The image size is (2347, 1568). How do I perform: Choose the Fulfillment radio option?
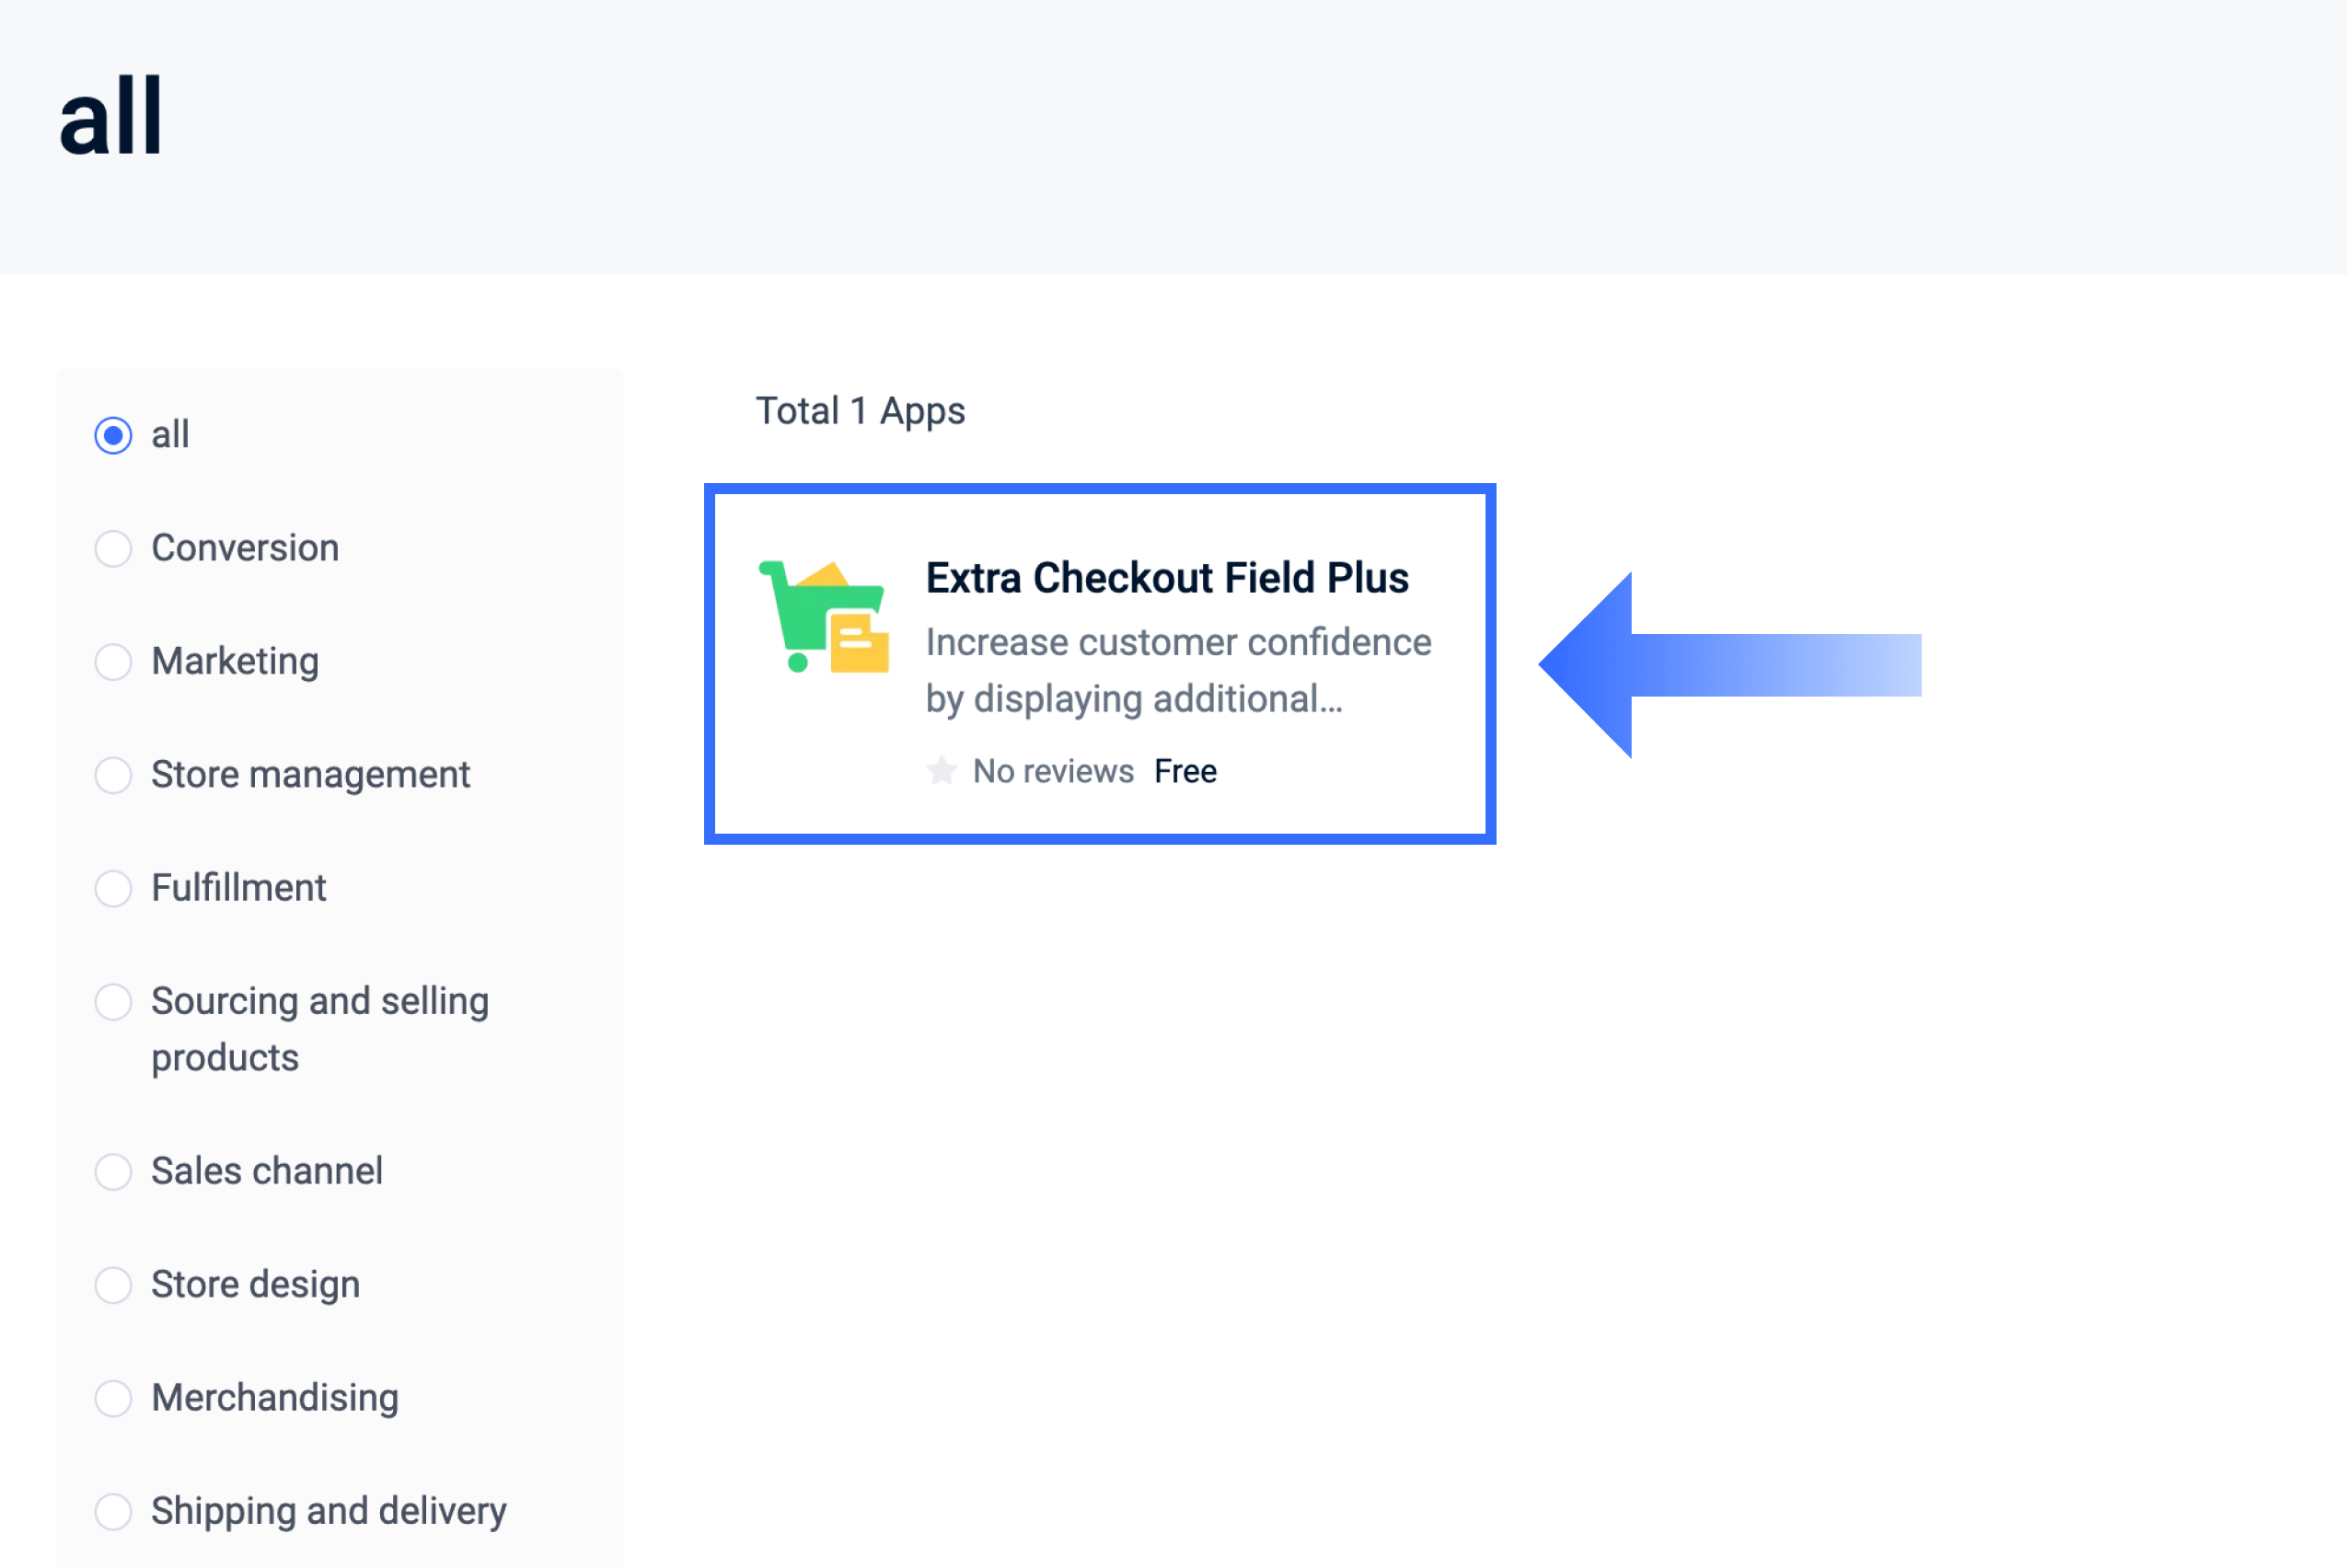point(113,888)
